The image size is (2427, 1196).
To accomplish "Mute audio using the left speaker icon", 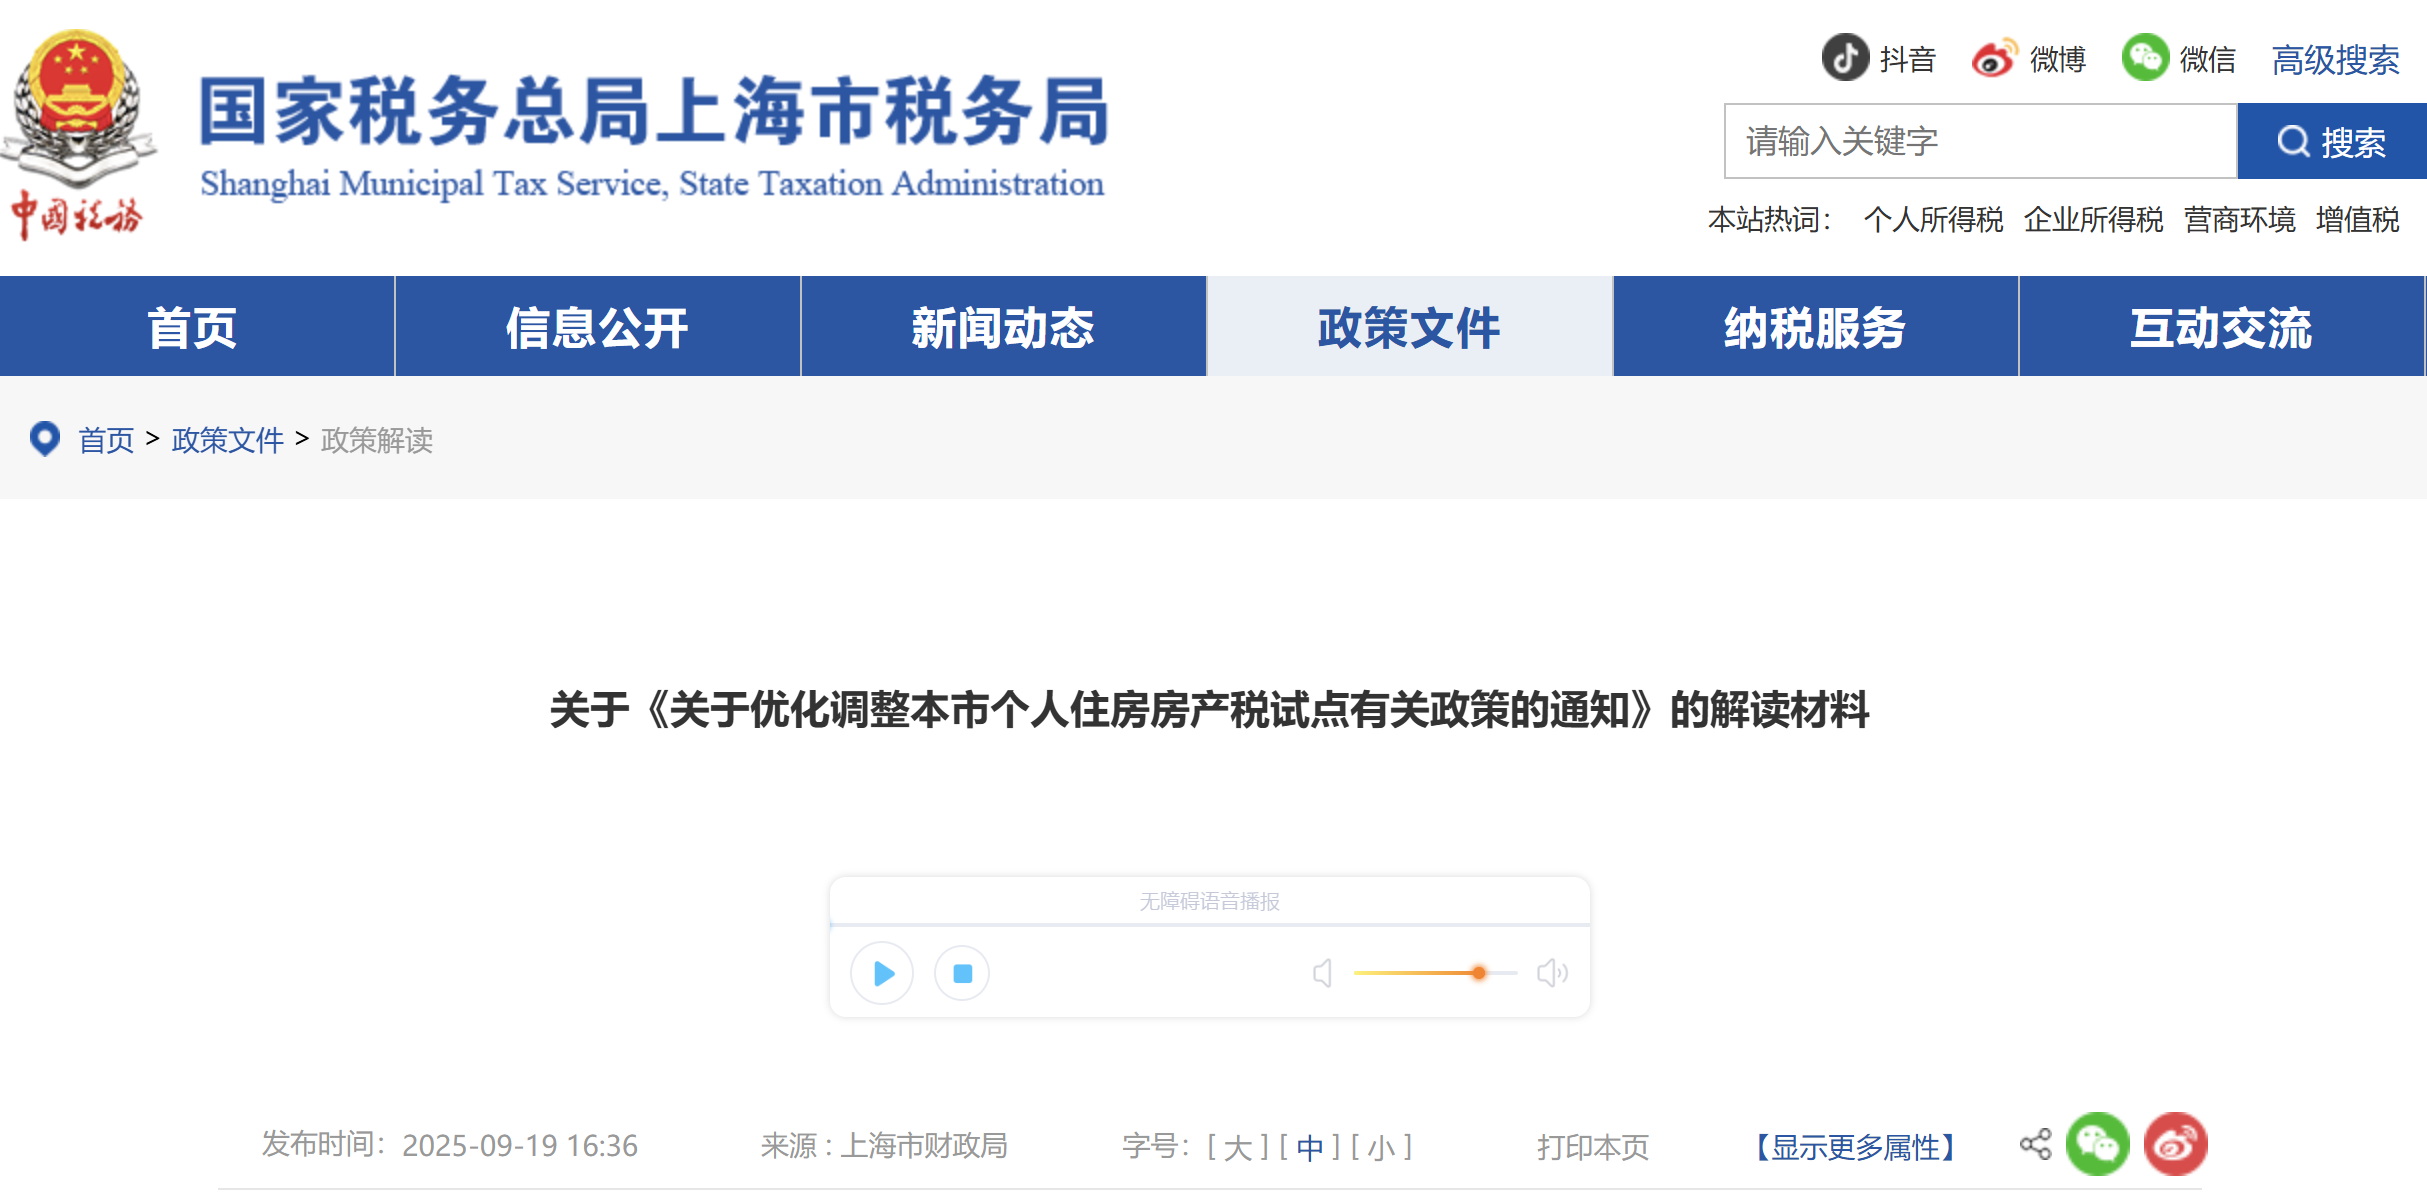I will (x=1323, y=971).
